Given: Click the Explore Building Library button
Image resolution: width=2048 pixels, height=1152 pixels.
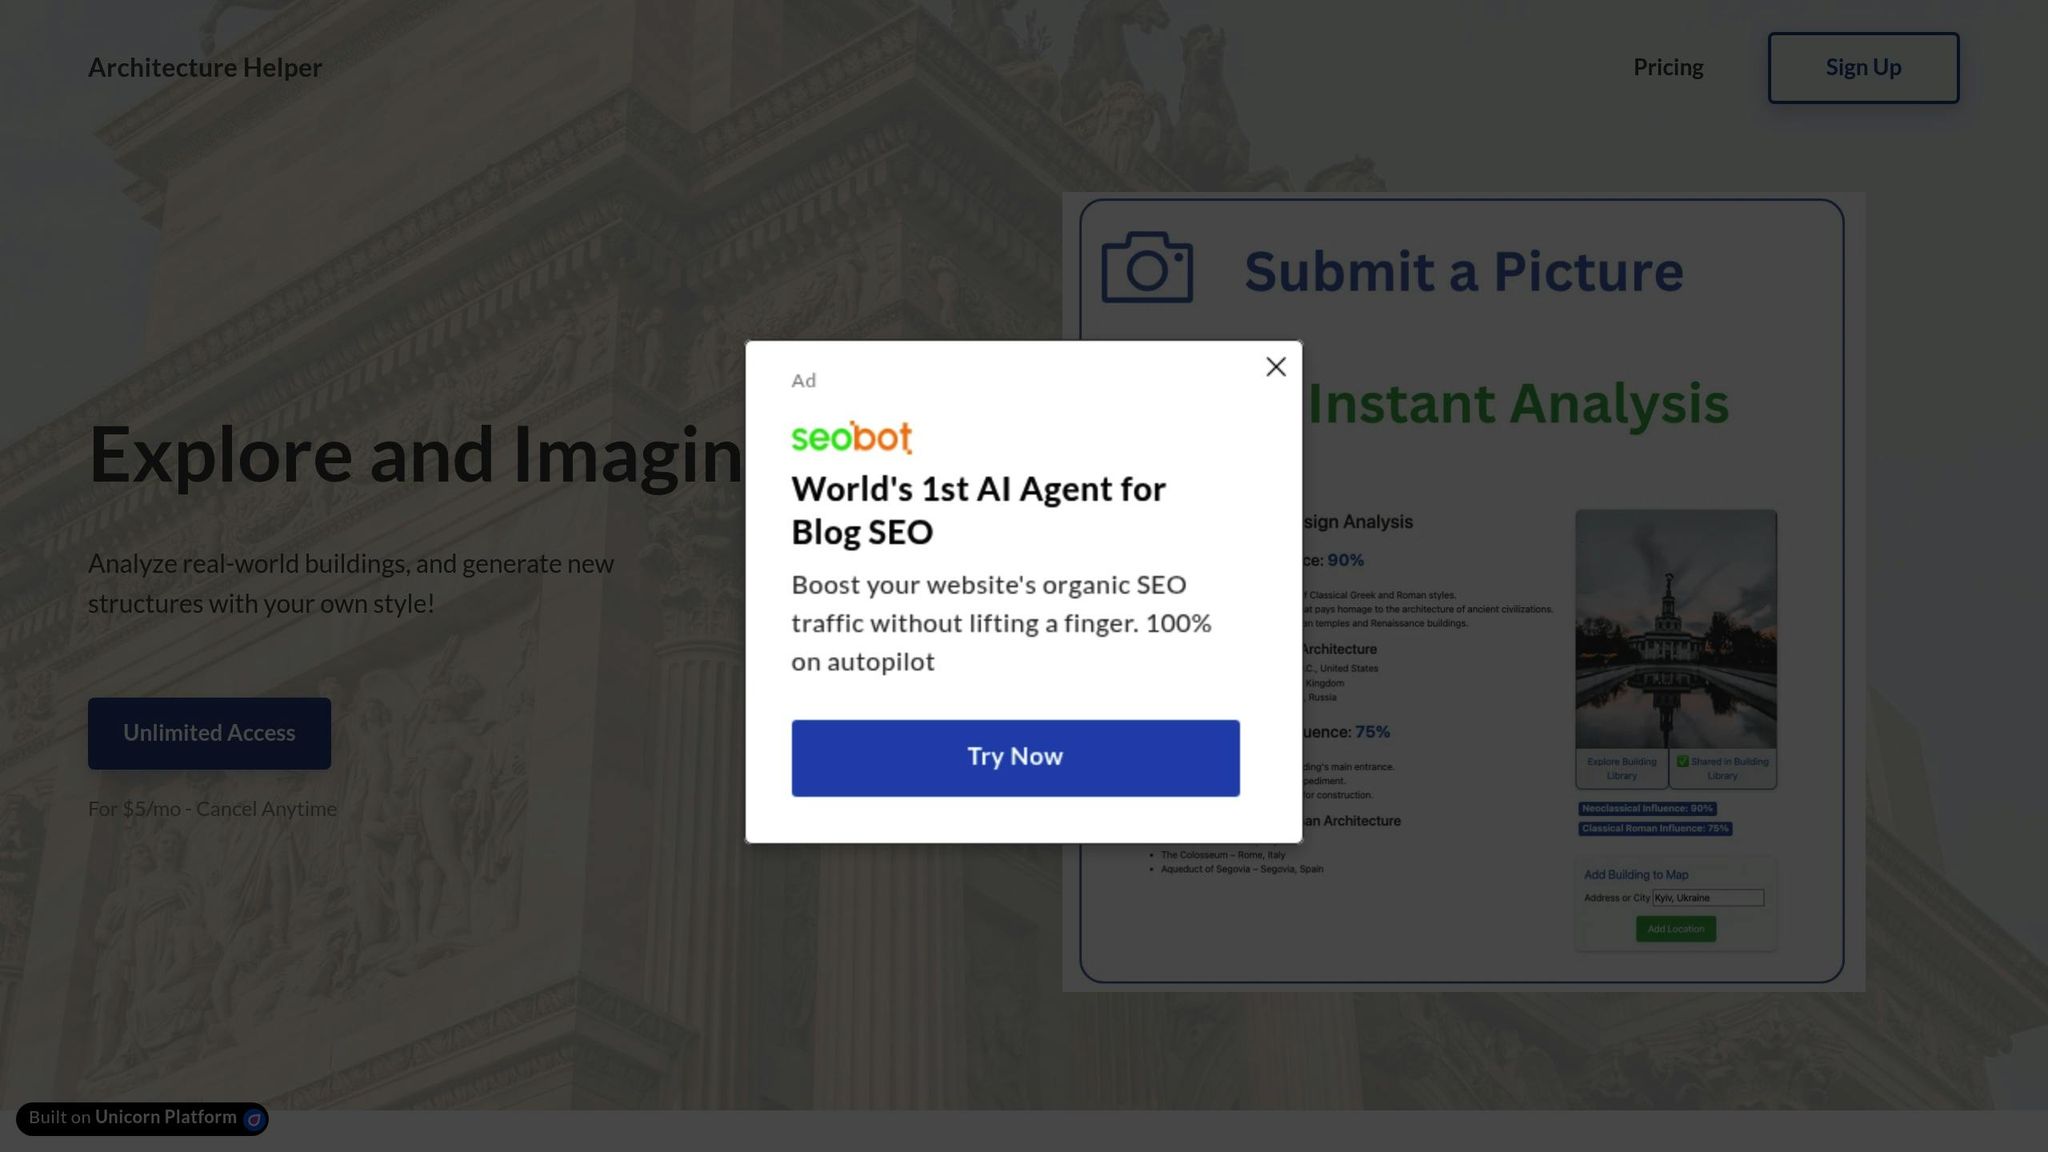Looking at the screenshot, I should 1622,768.
